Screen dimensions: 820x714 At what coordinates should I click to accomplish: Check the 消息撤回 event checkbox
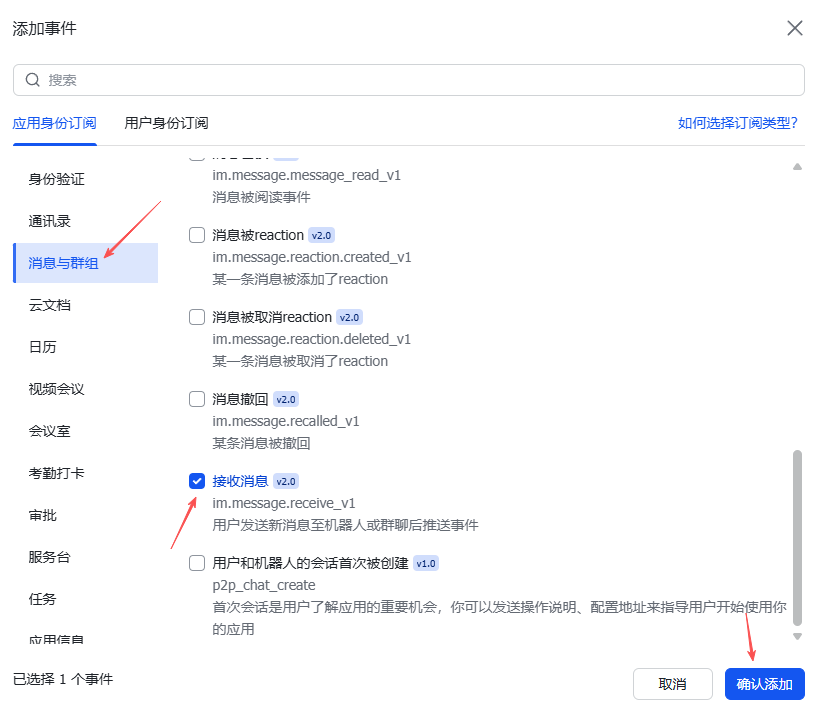pos(197,399)
